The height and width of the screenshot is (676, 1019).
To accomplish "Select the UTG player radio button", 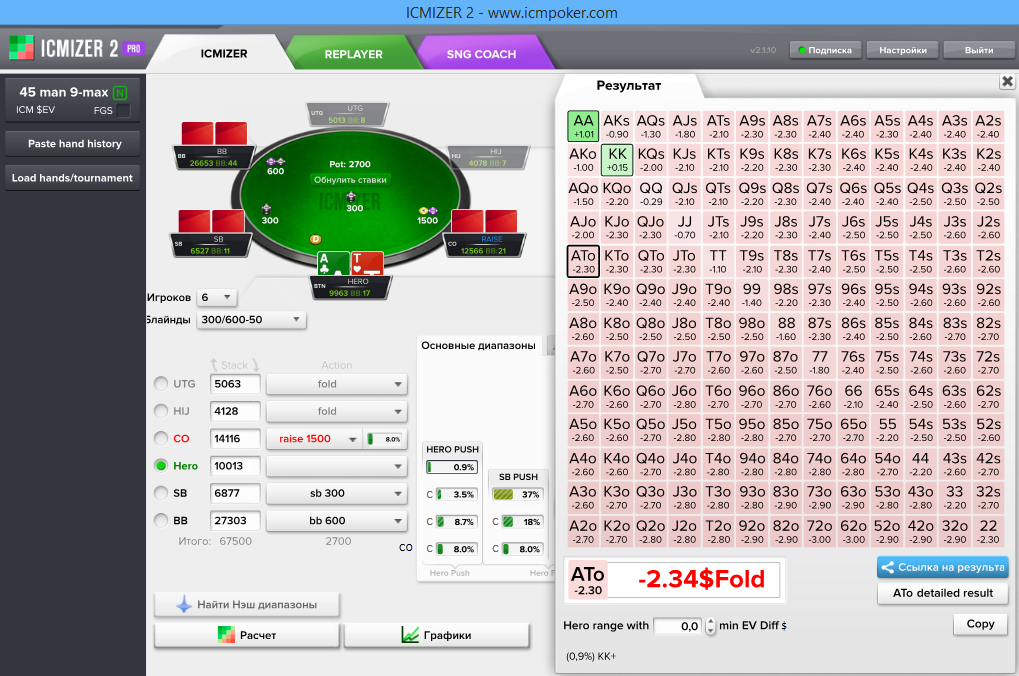I will point(161,384).
